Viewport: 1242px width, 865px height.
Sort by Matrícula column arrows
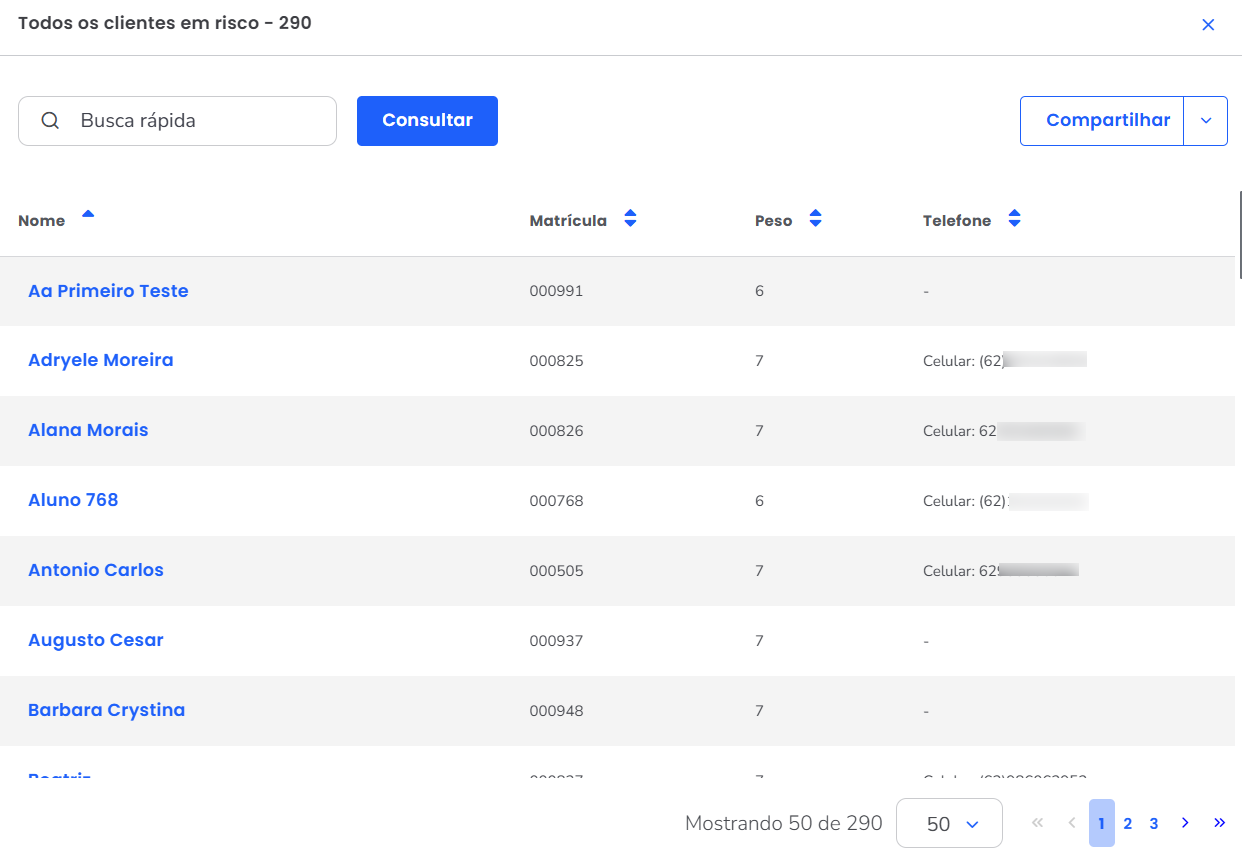[630, 219]
